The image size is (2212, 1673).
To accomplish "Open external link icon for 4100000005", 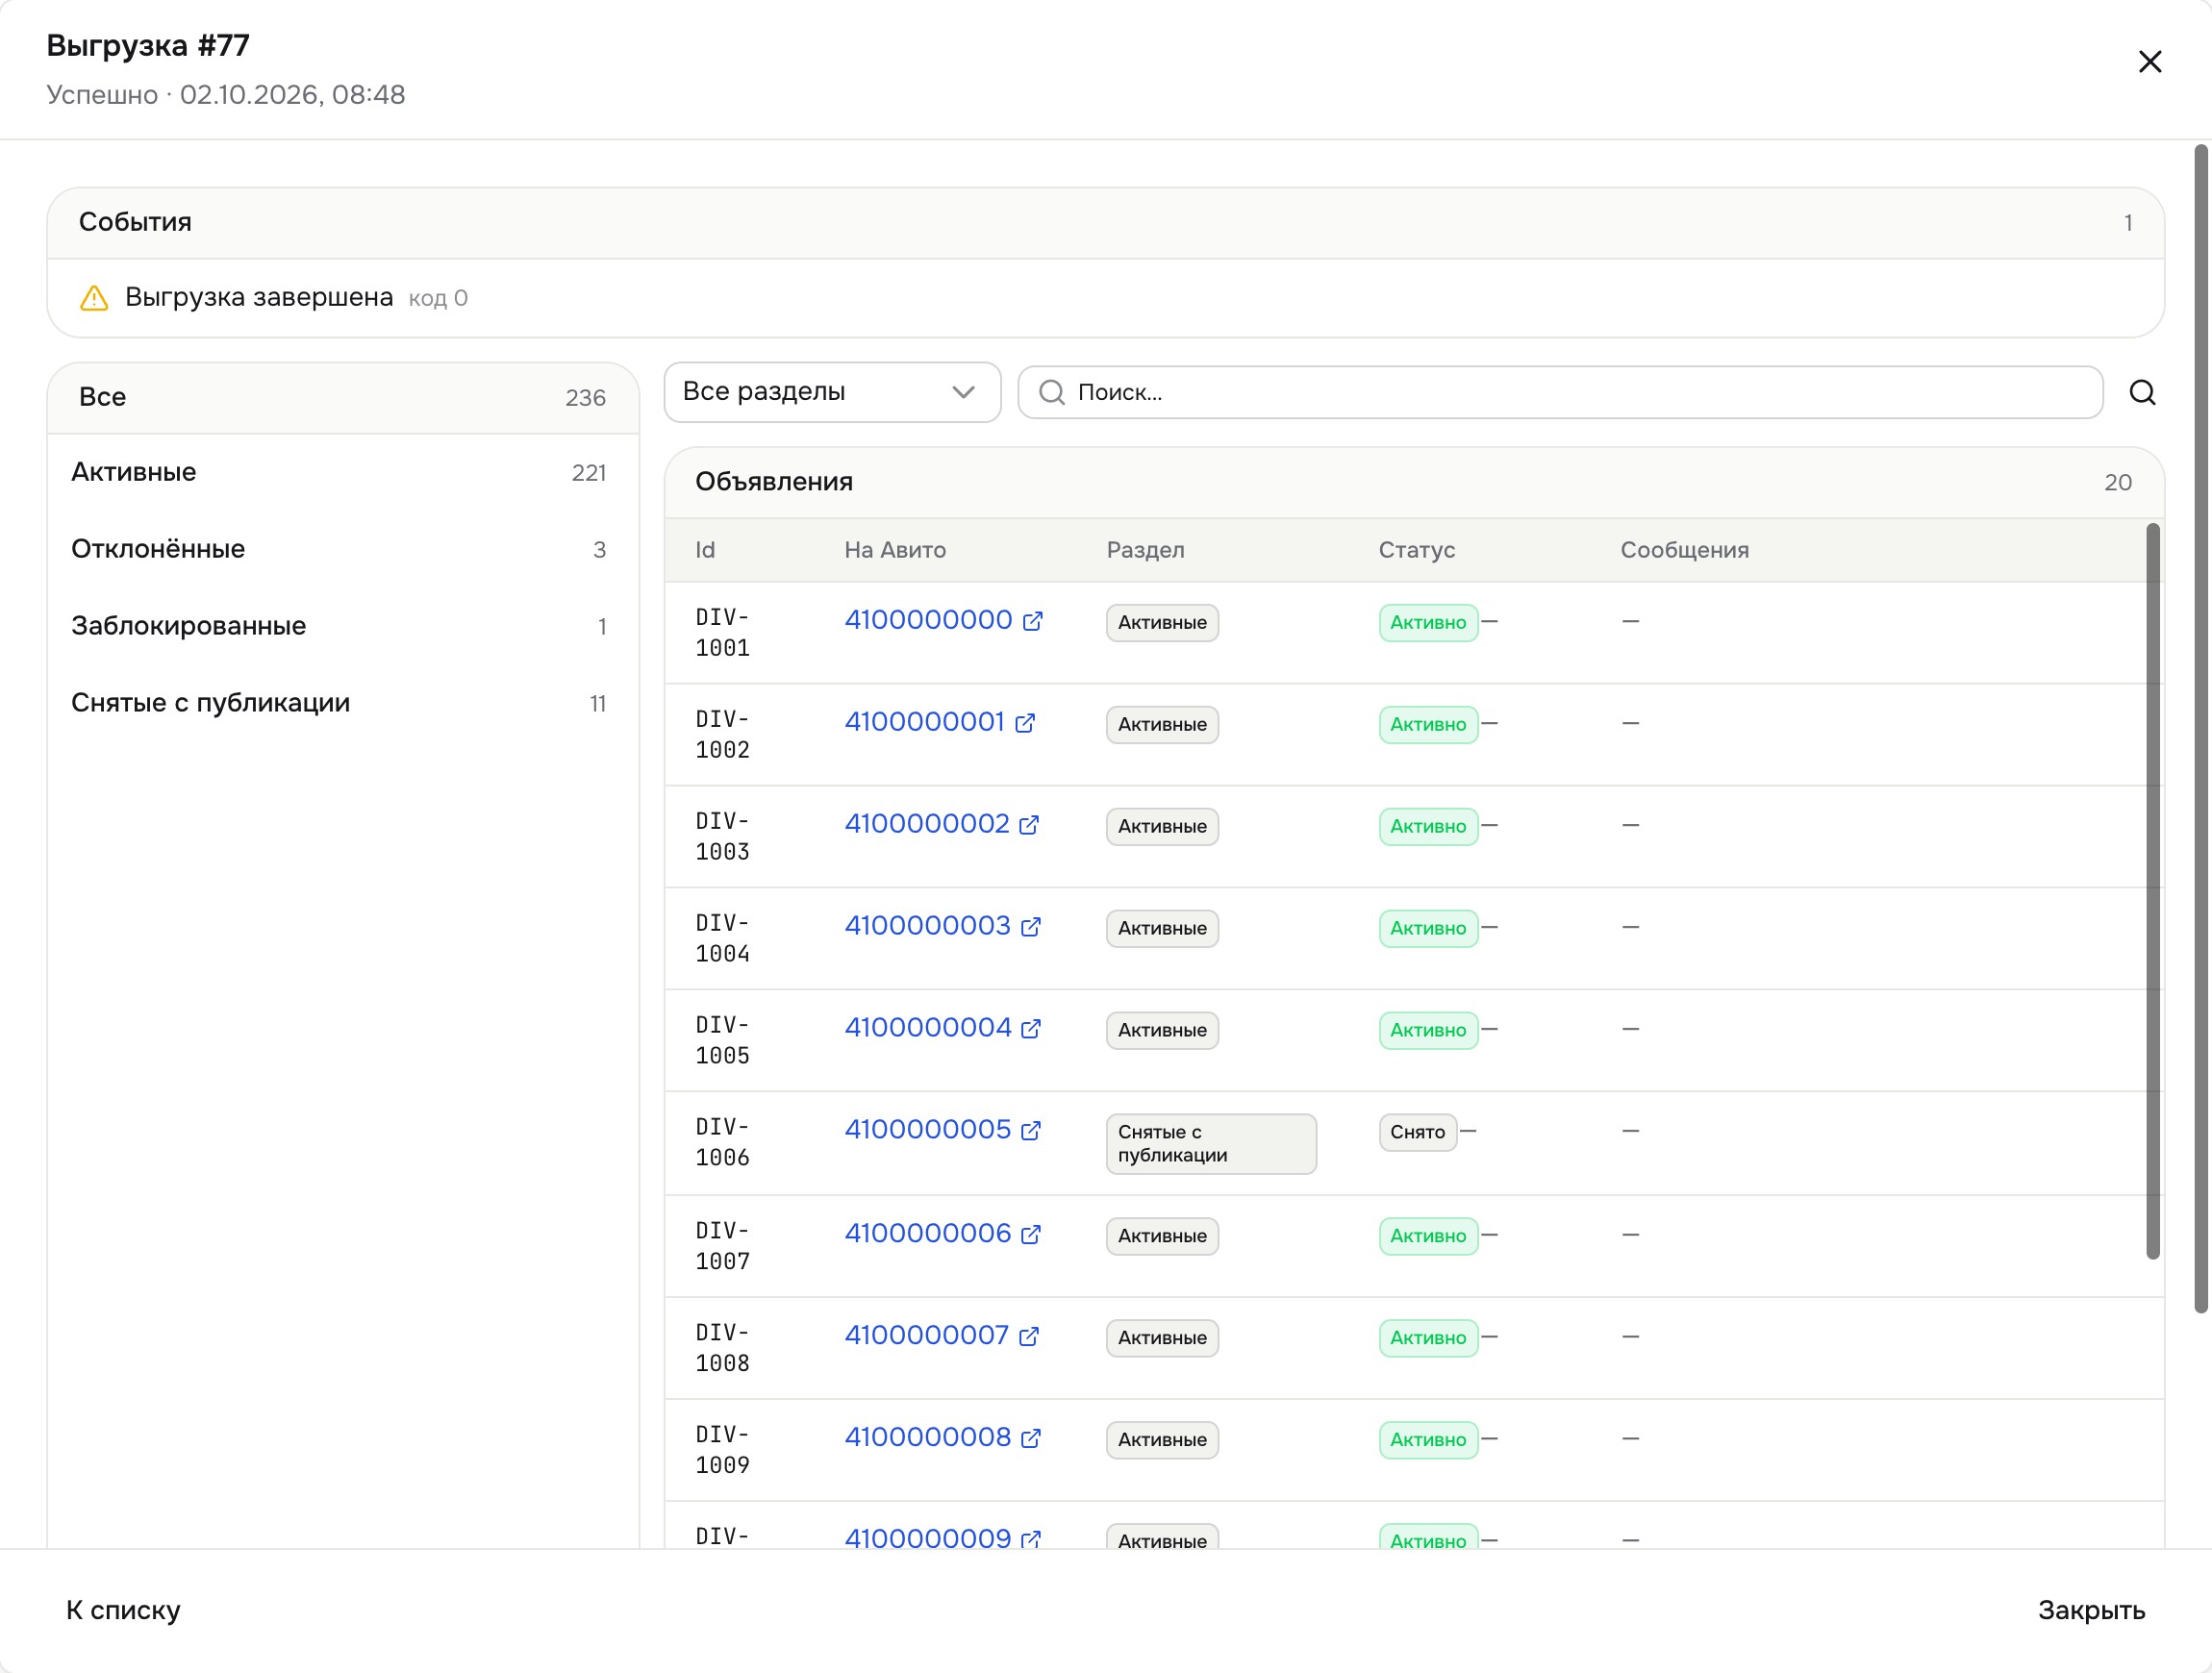I will click(1031, 1131).
